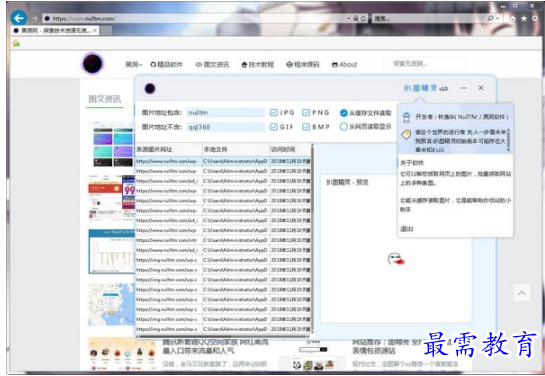The height and width of the screenshot is (376, 545).
Task: Click the refresh icon in address bar
Action: click(x=364, y=18)
